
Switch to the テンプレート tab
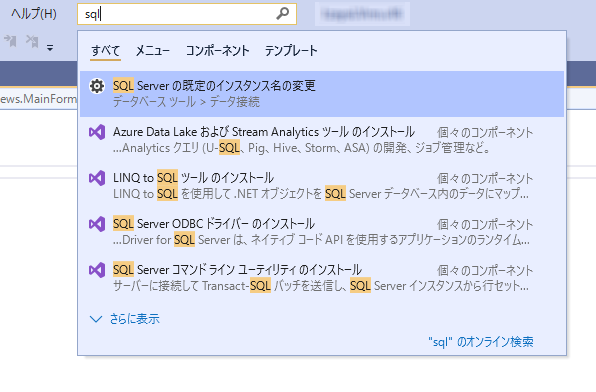pos(291,51)
